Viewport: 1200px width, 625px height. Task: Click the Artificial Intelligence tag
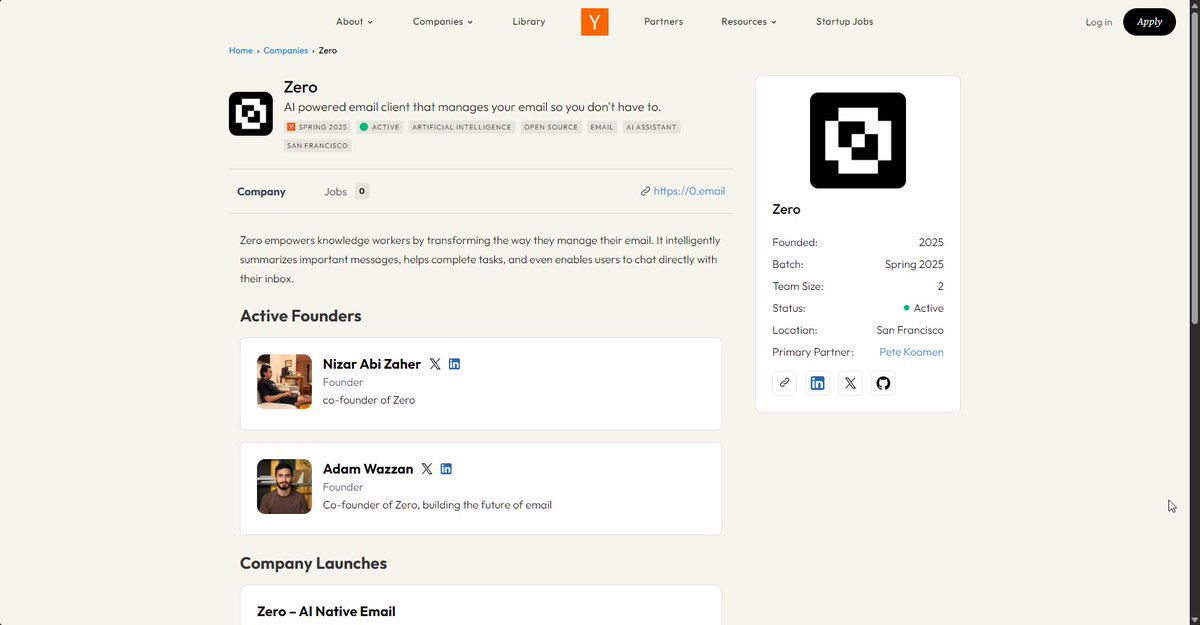462,127
